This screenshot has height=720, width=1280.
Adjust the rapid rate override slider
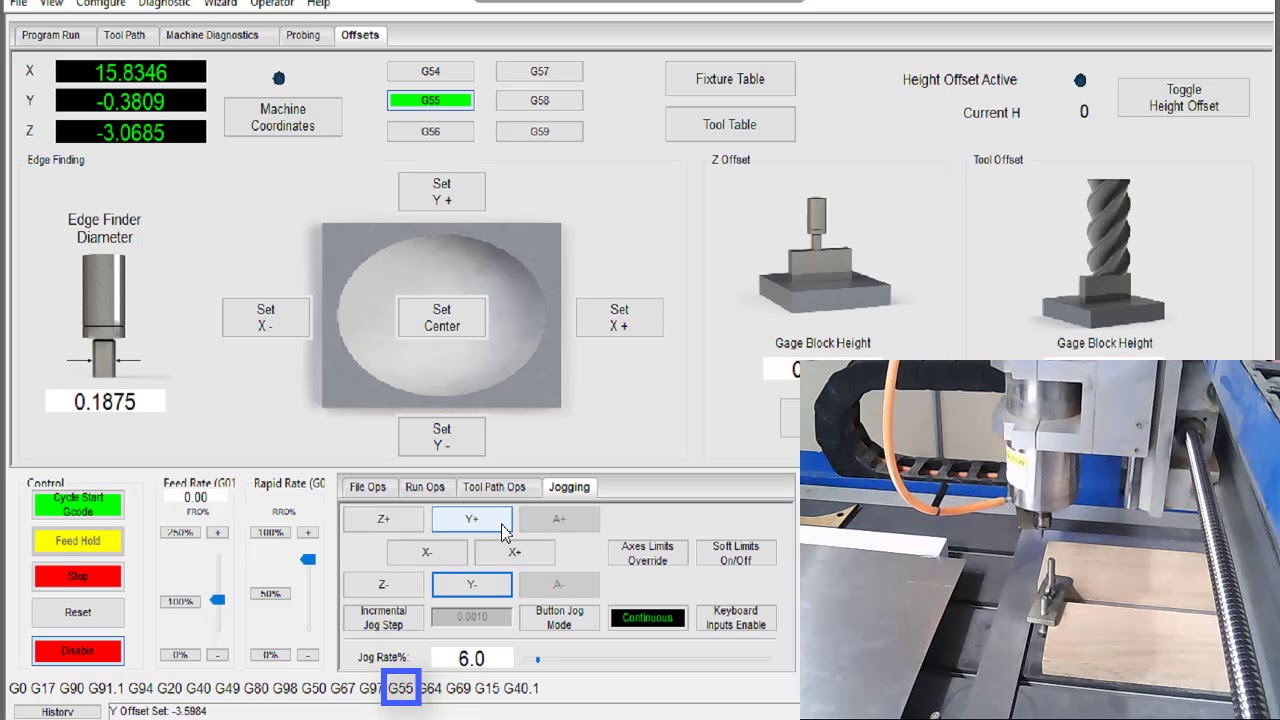coord(308,559)
